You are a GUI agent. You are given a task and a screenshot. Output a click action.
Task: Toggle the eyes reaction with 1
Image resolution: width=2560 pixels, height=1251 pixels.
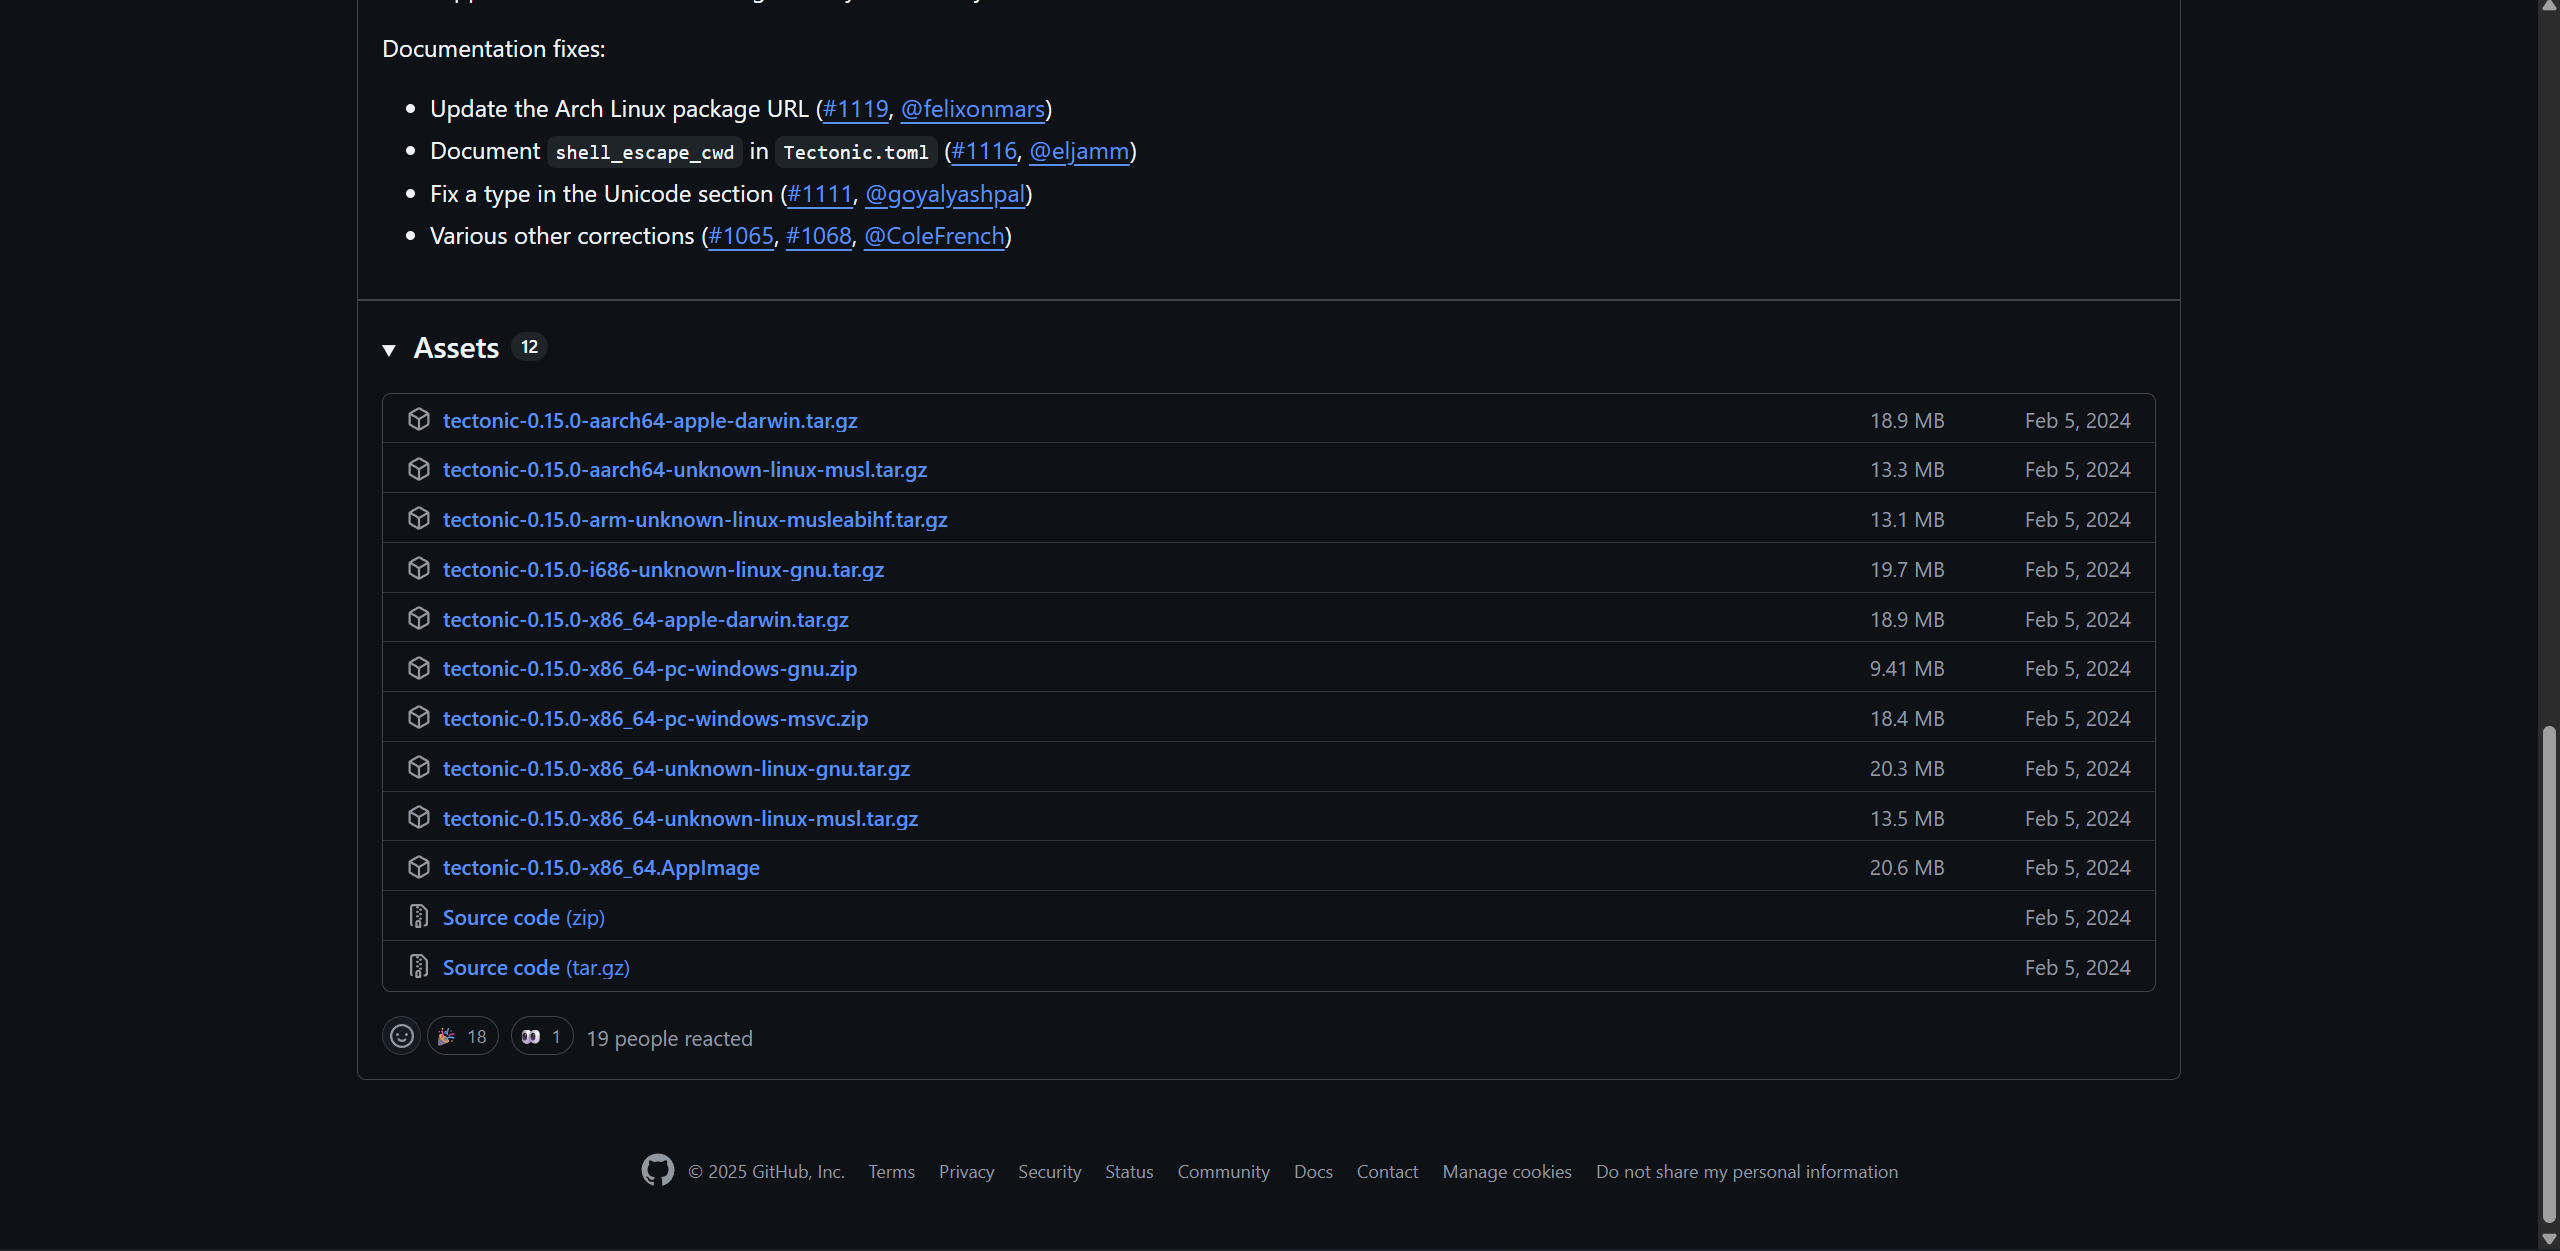[542, 1036]
